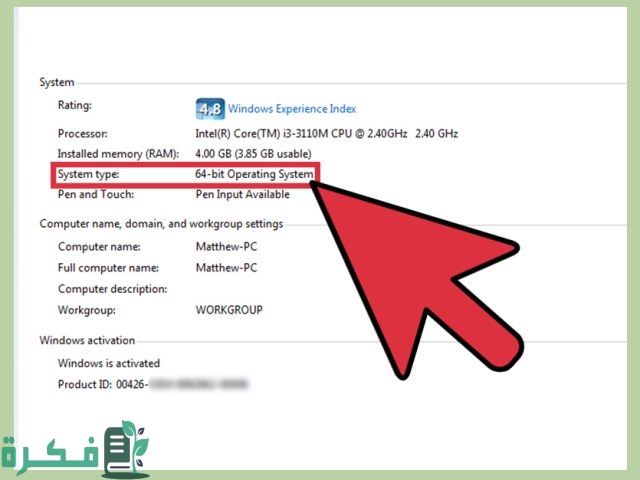The height and width of the screenshot is (480, 640).
Task: Click the Windows is activated status text
Action: coord(108,363)
